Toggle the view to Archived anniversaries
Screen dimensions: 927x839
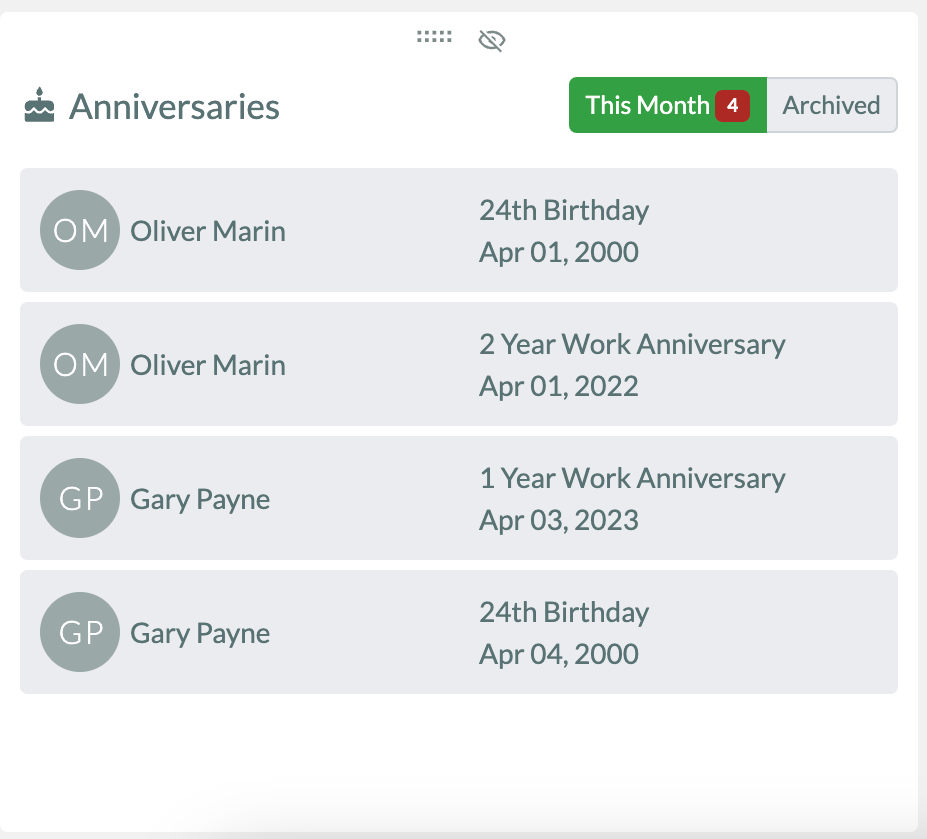(831, 104)
